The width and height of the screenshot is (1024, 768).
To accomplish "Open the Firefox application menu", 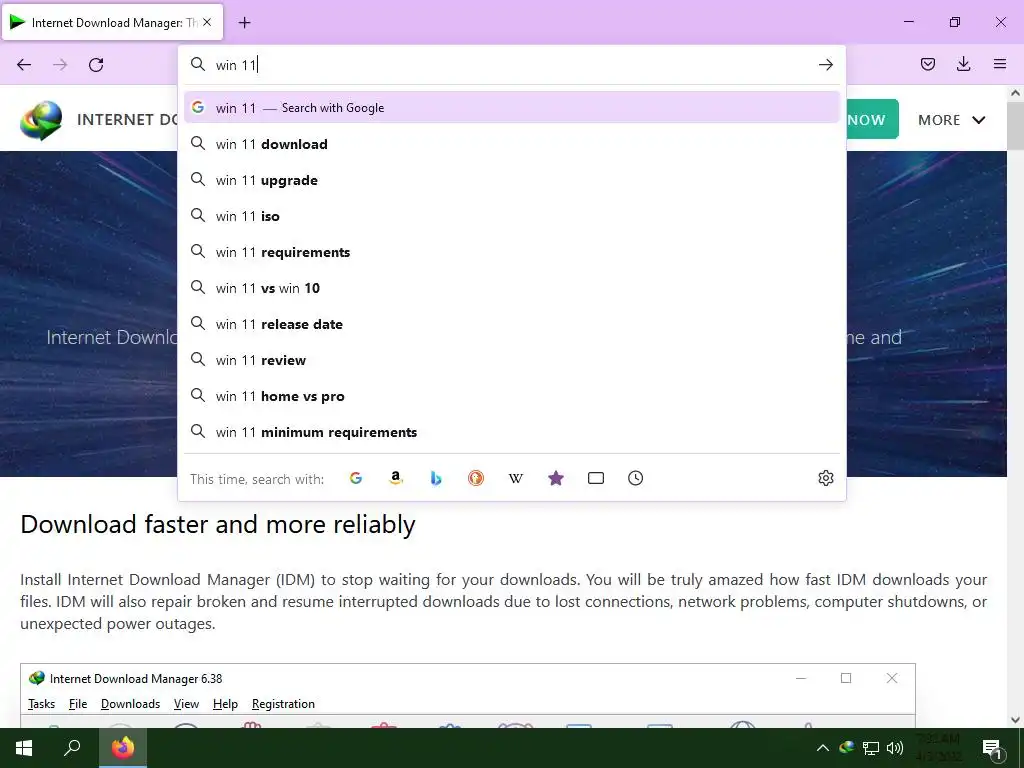I will [1000, 64].
